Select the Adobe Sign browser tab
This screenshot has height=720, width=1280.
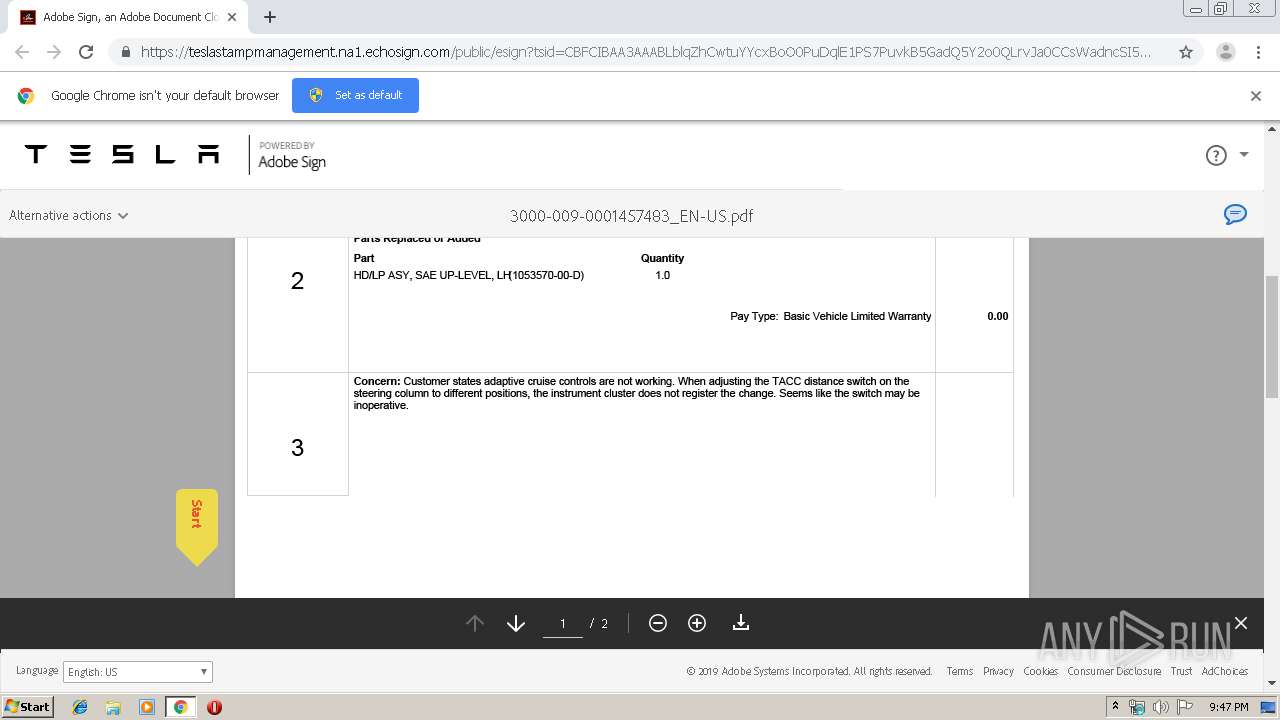(x=128, y=17)
